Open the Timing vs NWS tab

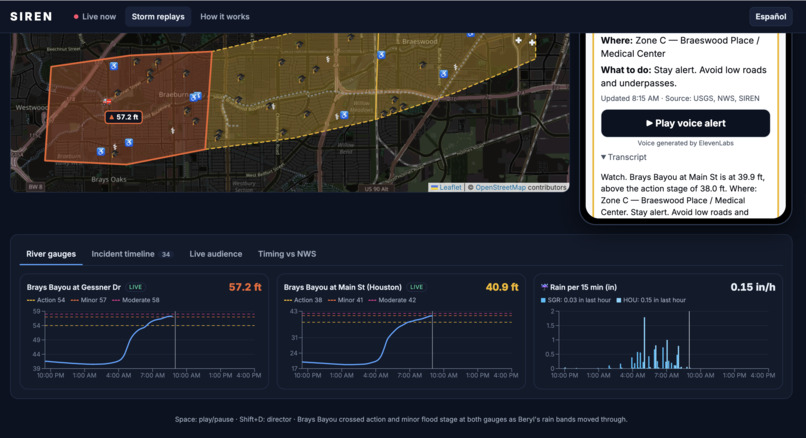click(287, 254)
